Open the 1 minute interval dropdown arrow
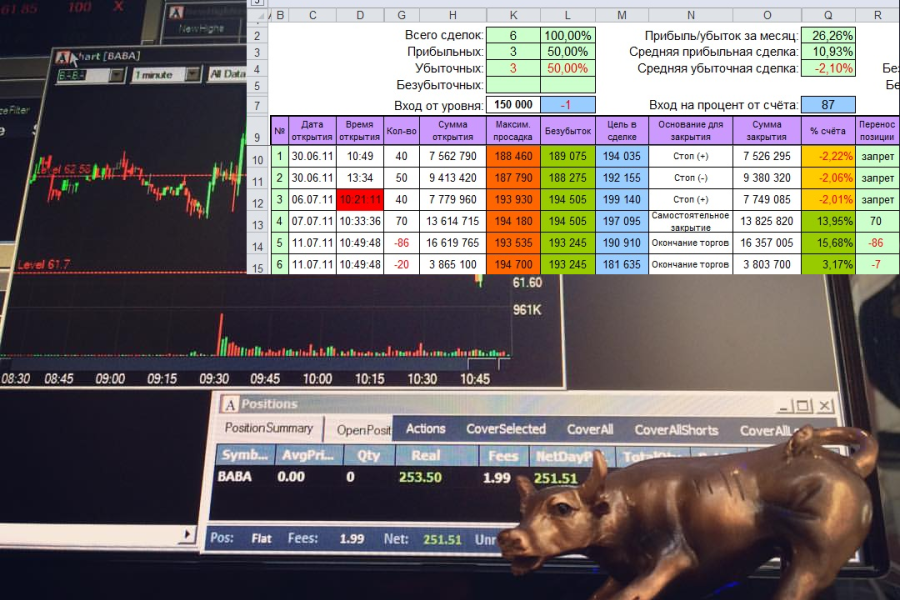Image resolution: width=900 pixels, height=600 pixels. [193, 74]
